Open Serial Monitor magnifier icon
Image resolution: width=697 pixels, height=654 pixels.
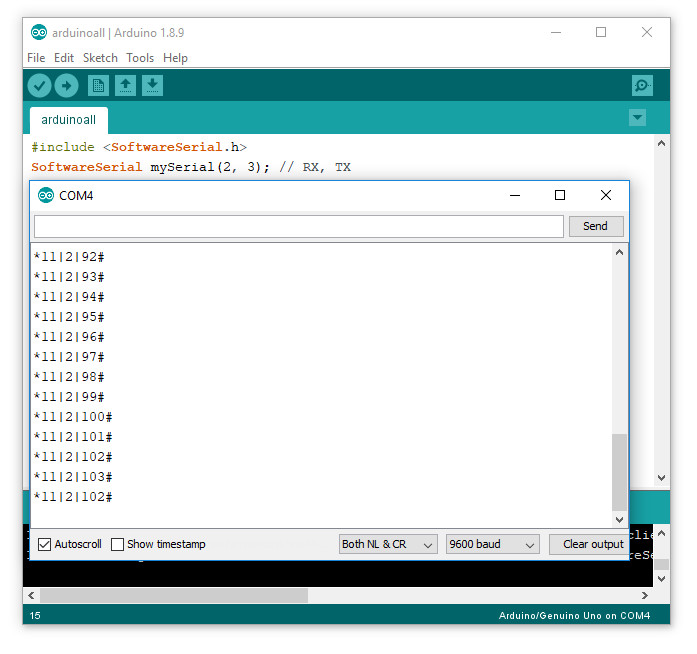click(x=642, y=85)
